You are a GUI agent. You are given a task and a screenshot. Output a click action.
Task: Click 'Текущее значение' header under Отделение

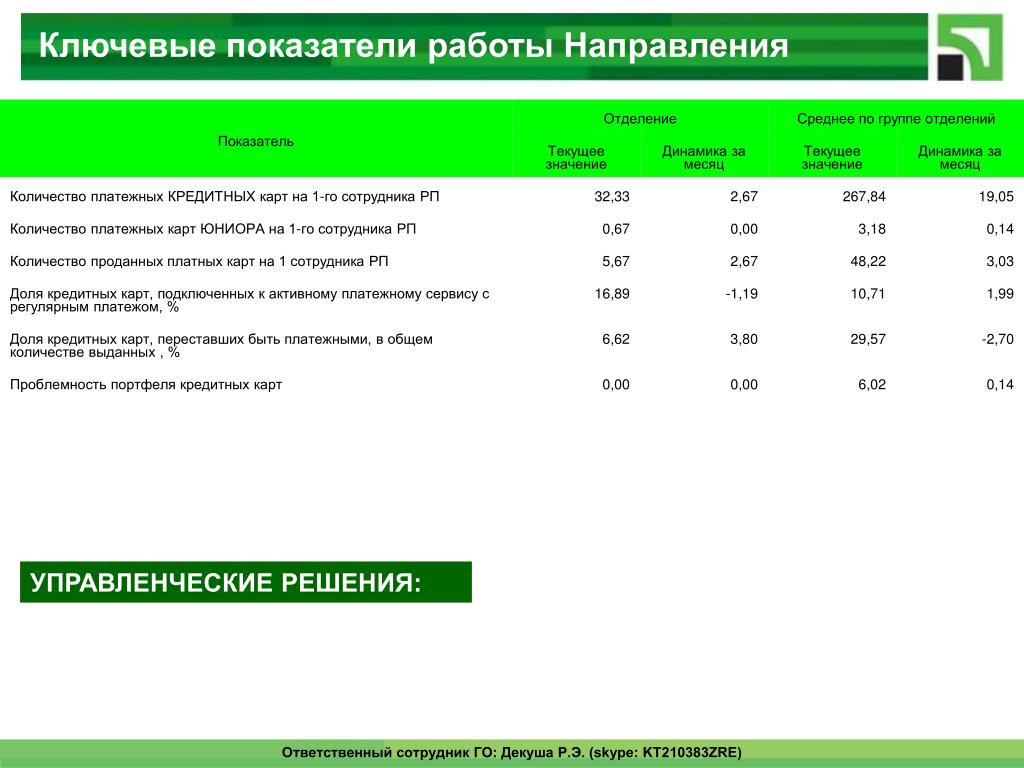[x=576, y=157]
